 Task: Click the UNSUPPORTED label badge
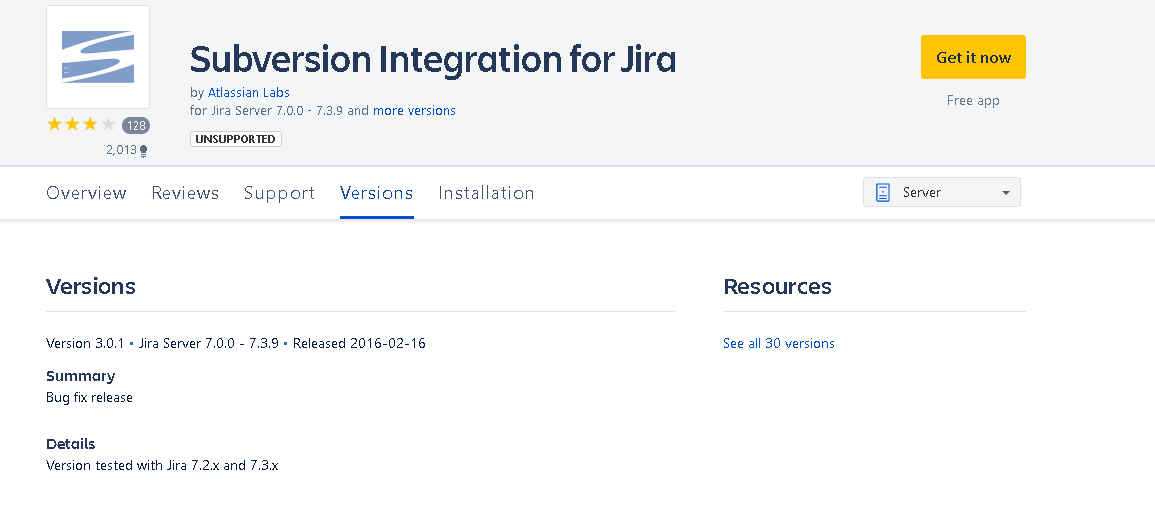coord(236,139)
